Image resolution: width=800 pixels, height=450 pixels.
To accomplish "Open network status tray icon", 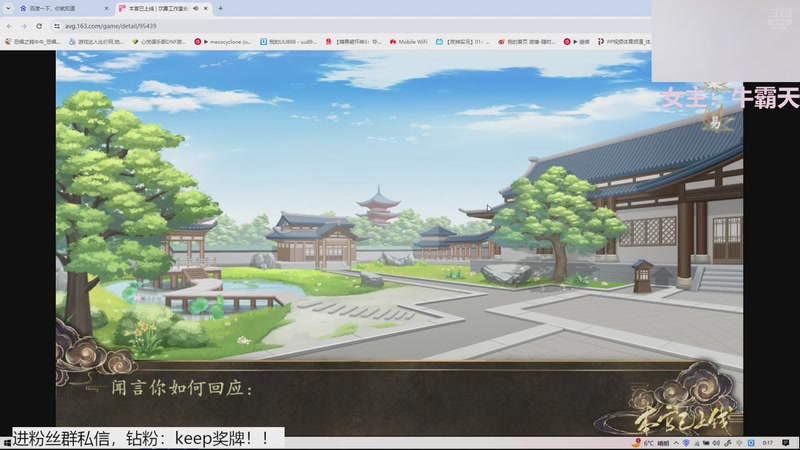I will (696, 443).
